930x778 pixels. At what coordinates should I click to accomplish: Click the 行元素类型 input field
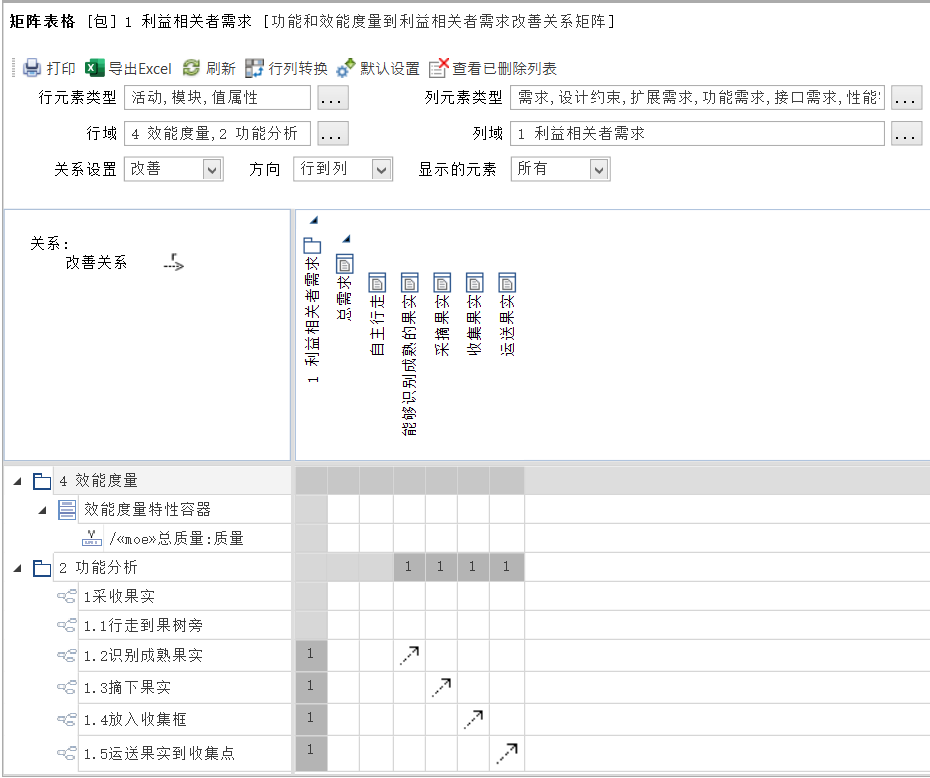coord(217,98)
